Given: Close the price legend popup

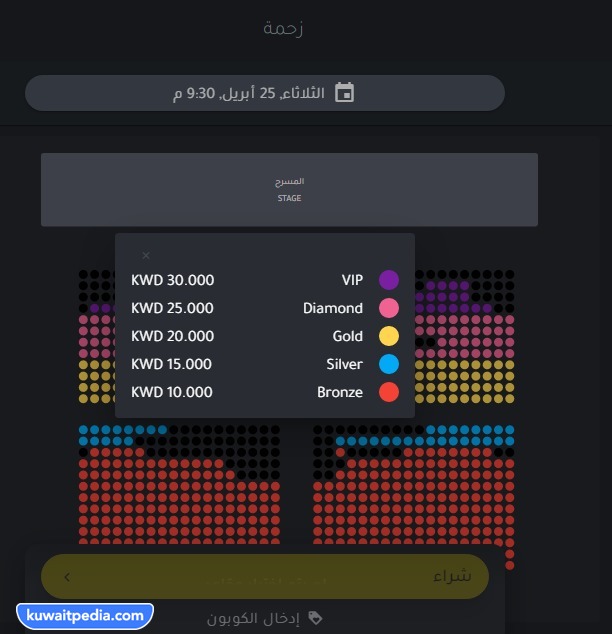Looking at the screenshot, I should (146, 256).
